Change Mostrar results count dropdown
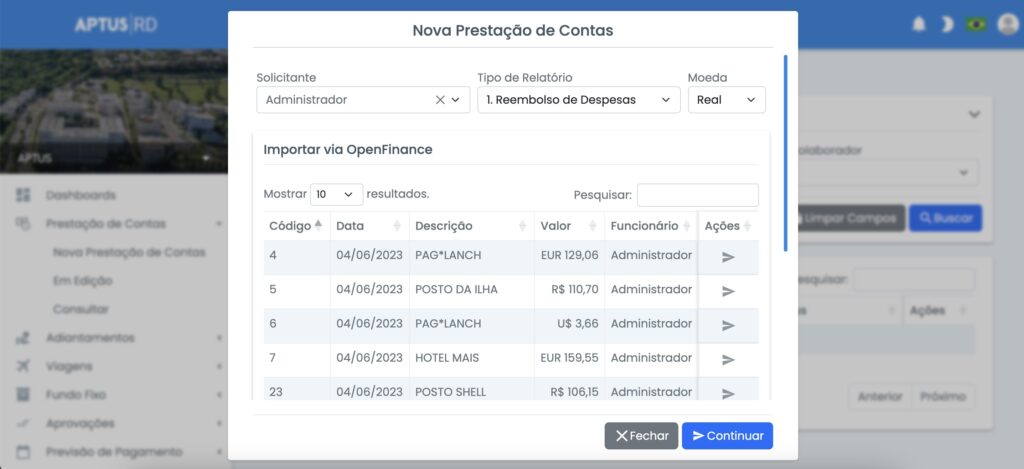 (x=336, y=194)
